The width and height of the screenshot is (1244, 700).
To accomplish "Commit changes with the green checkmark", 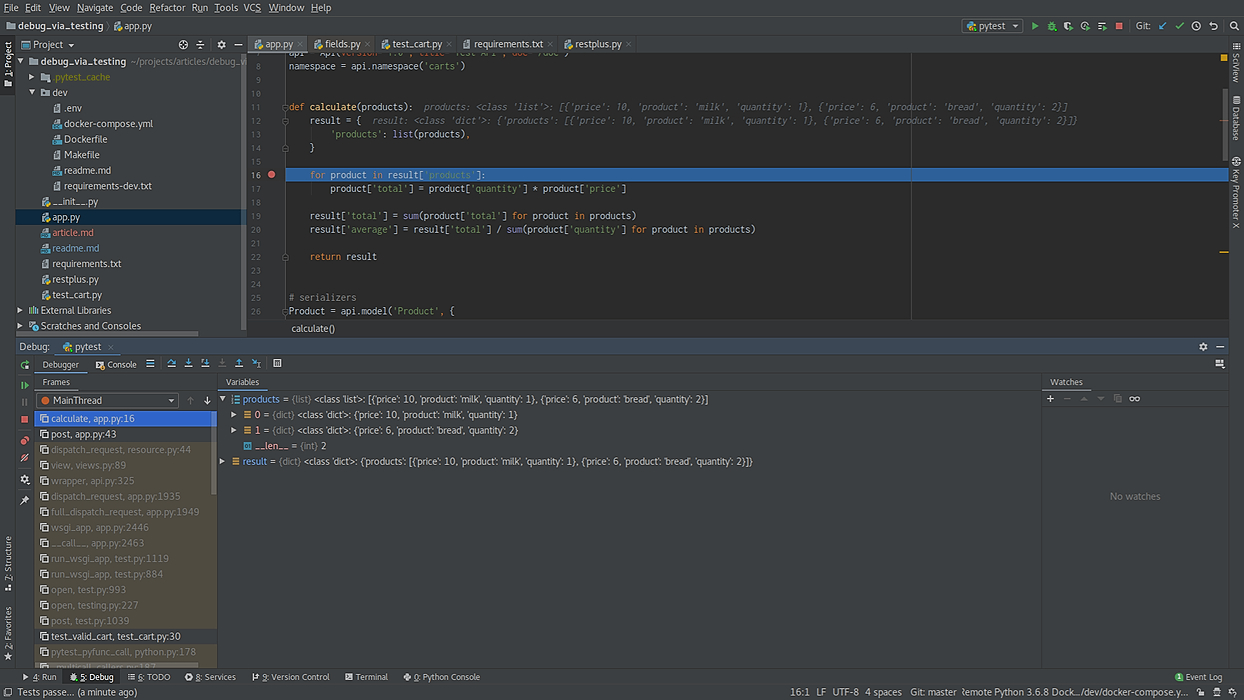I will pyautogui.click(x=1179, y=26).
